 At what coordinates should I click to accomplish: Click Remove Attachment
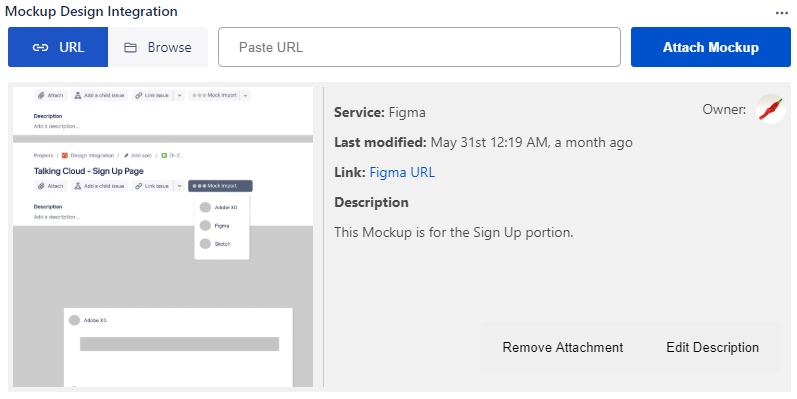coord(563,347)
